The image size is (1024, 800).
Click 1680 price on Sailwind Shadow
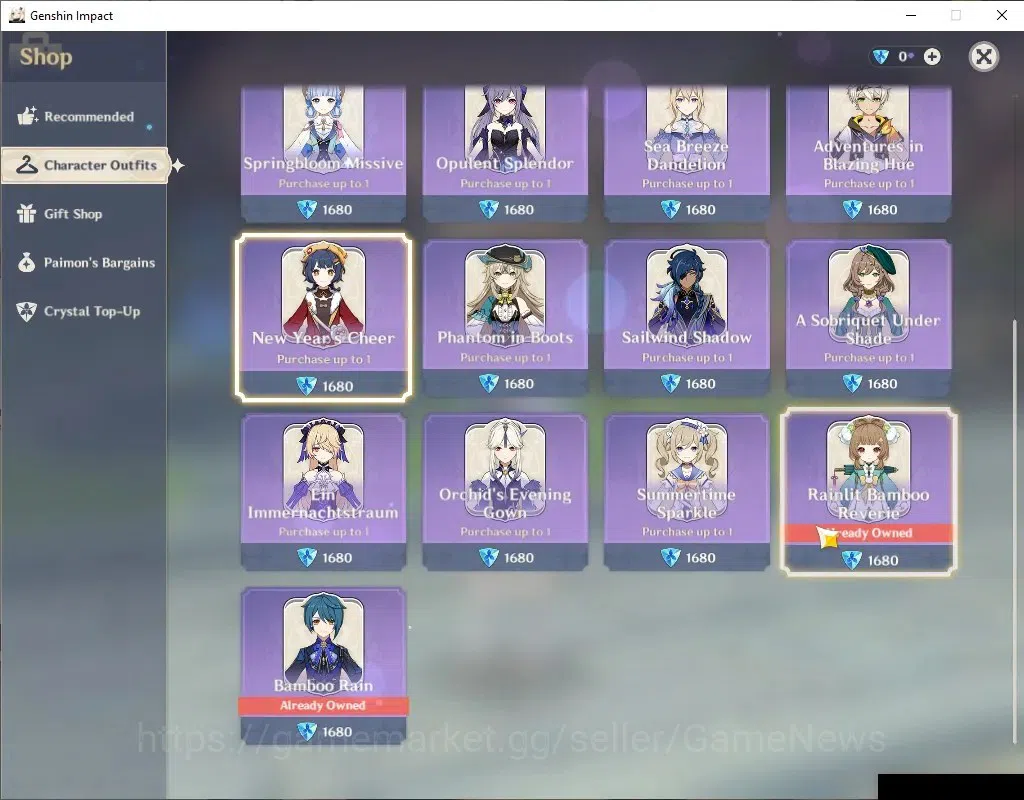coord(700,384)
